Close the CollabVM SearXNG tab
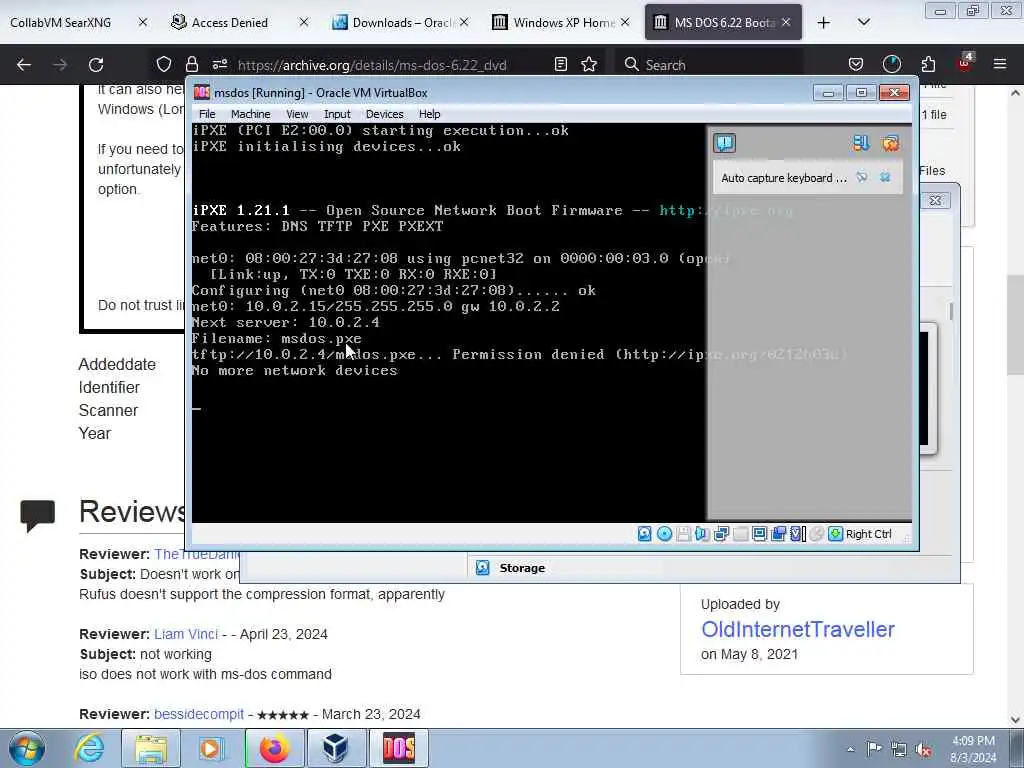 tap(143, 23)
